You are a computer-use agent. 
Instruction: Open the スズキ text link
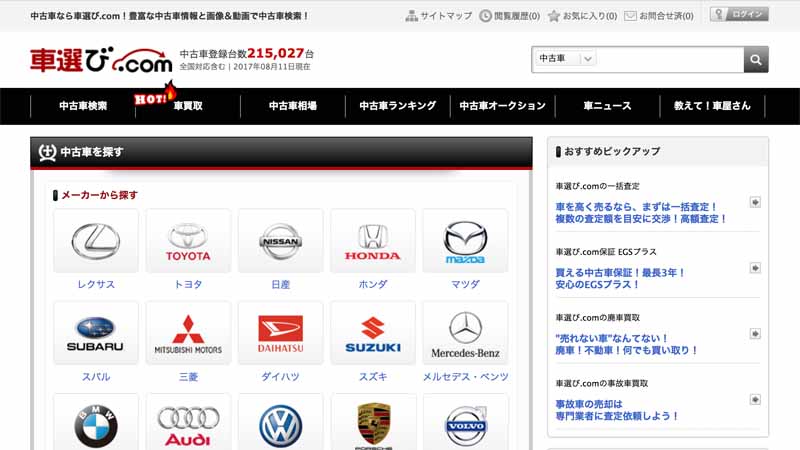[373, 377]
